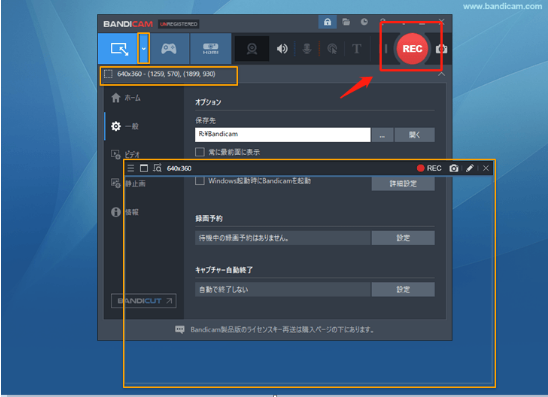548x397 pixels.
Task: Switch to HDMI device recording mode
Action: tap(210, 49)
